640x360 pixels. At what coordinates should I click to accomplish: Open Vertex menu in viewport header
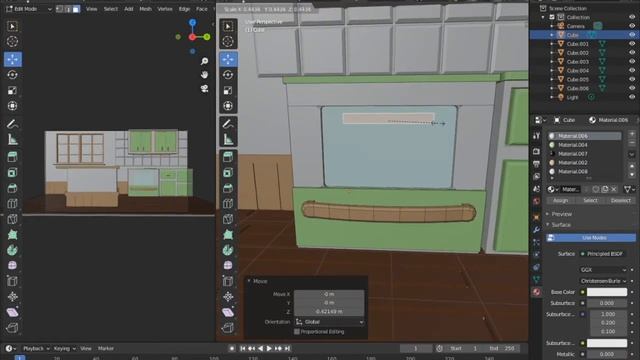point(165,9)
